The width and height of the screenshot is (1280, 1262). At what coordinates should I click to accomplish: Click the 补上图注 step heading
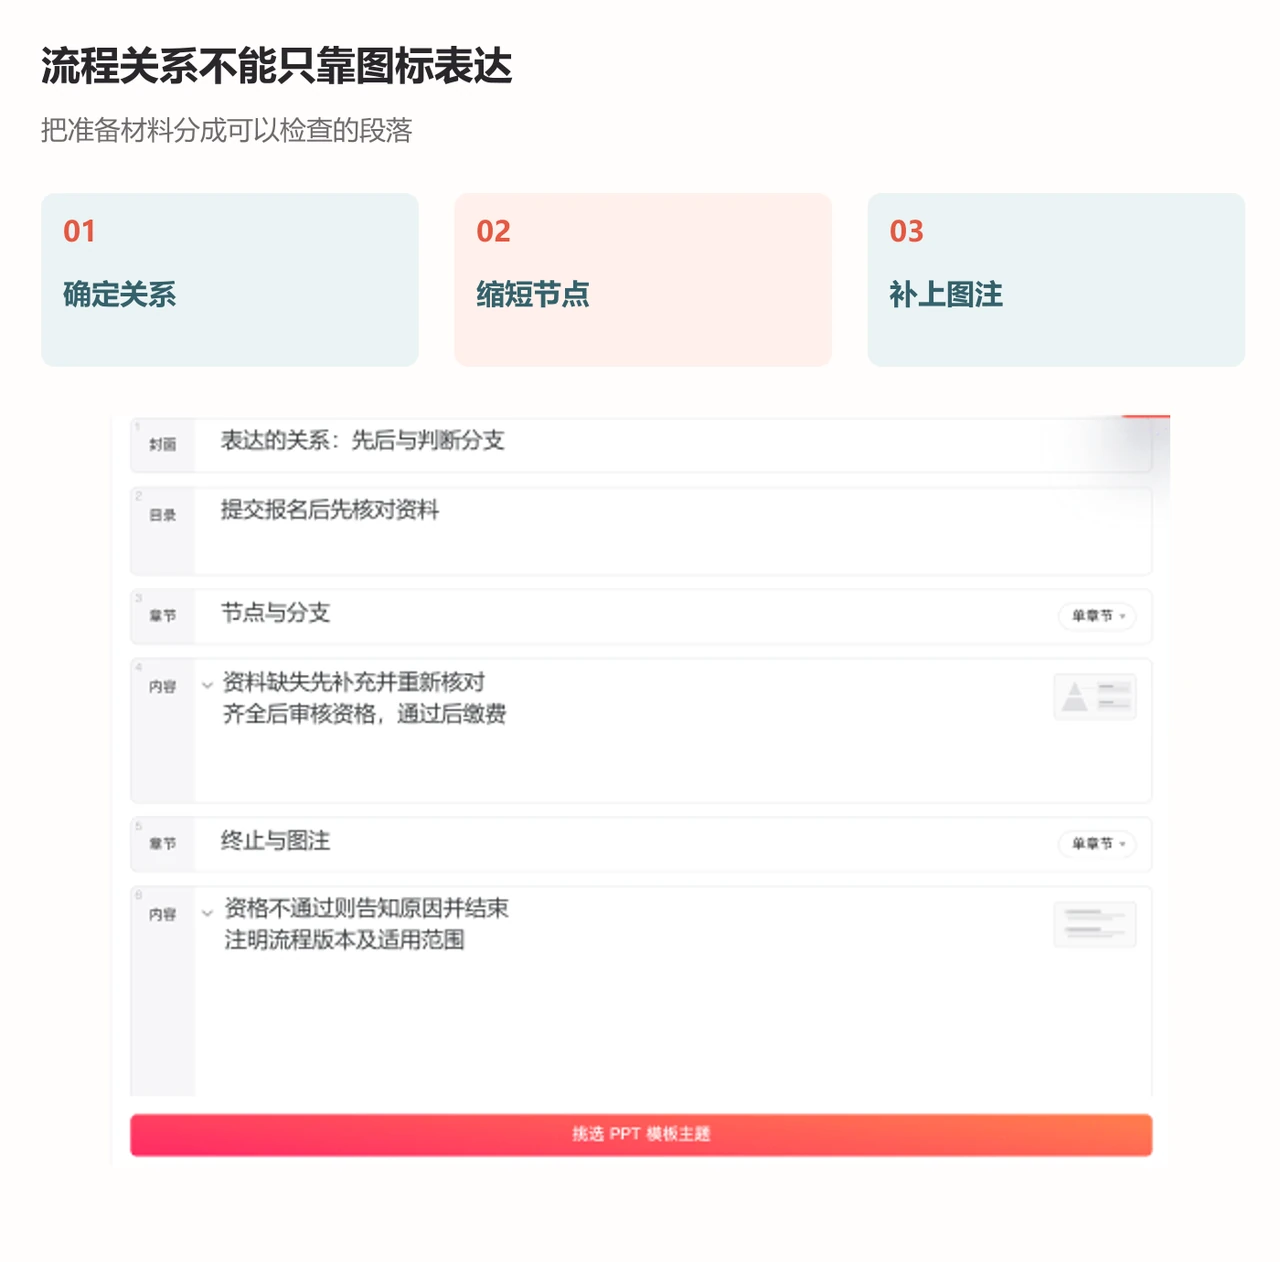pyautogui.click(x=946, y=294)
